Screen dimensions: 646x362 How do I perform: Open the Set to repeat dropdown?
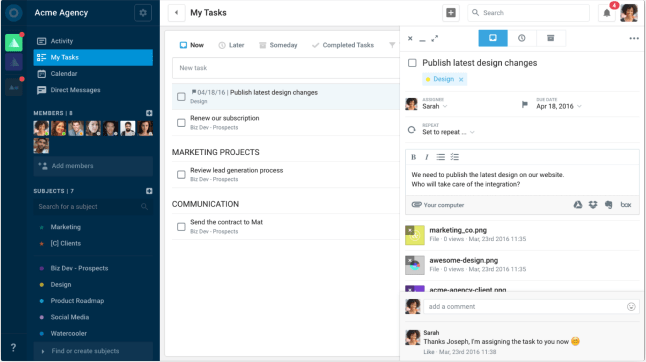point(448,132)
